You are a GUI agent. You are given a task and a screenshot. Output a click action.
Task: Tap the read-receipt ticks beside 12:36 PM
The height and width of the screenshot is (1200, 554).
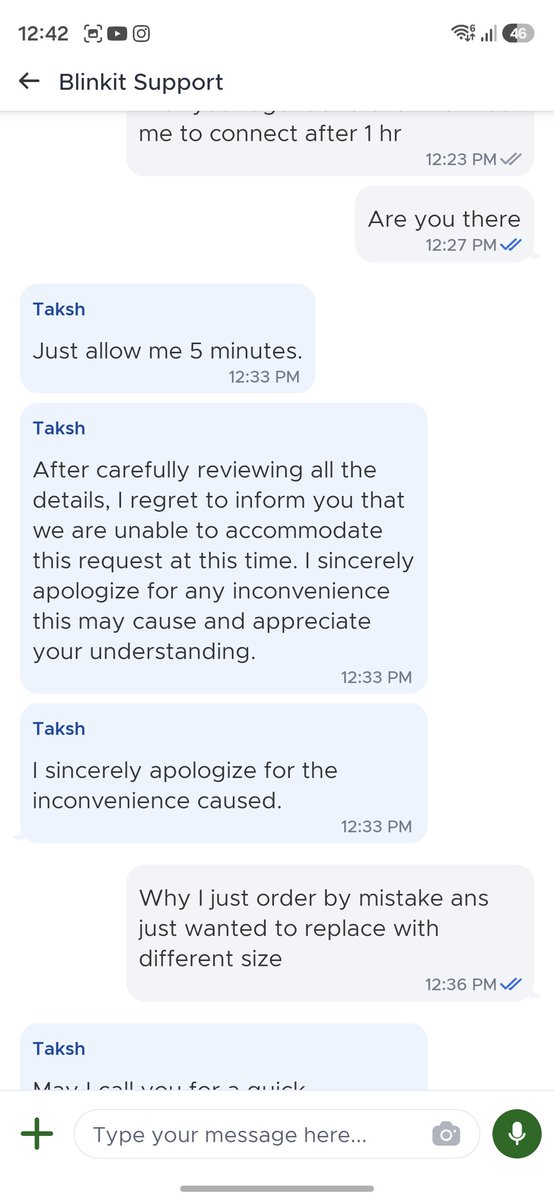511,984
